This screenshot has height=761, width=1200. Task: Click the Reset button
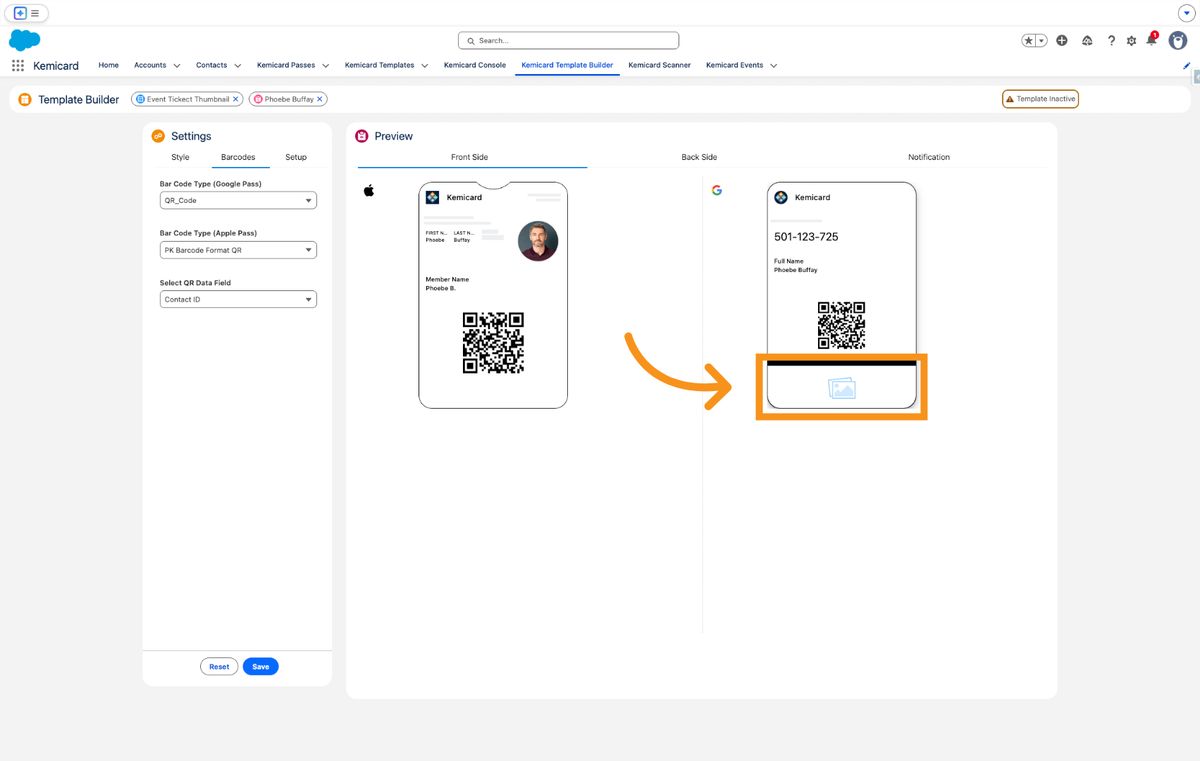coord(219,667)
